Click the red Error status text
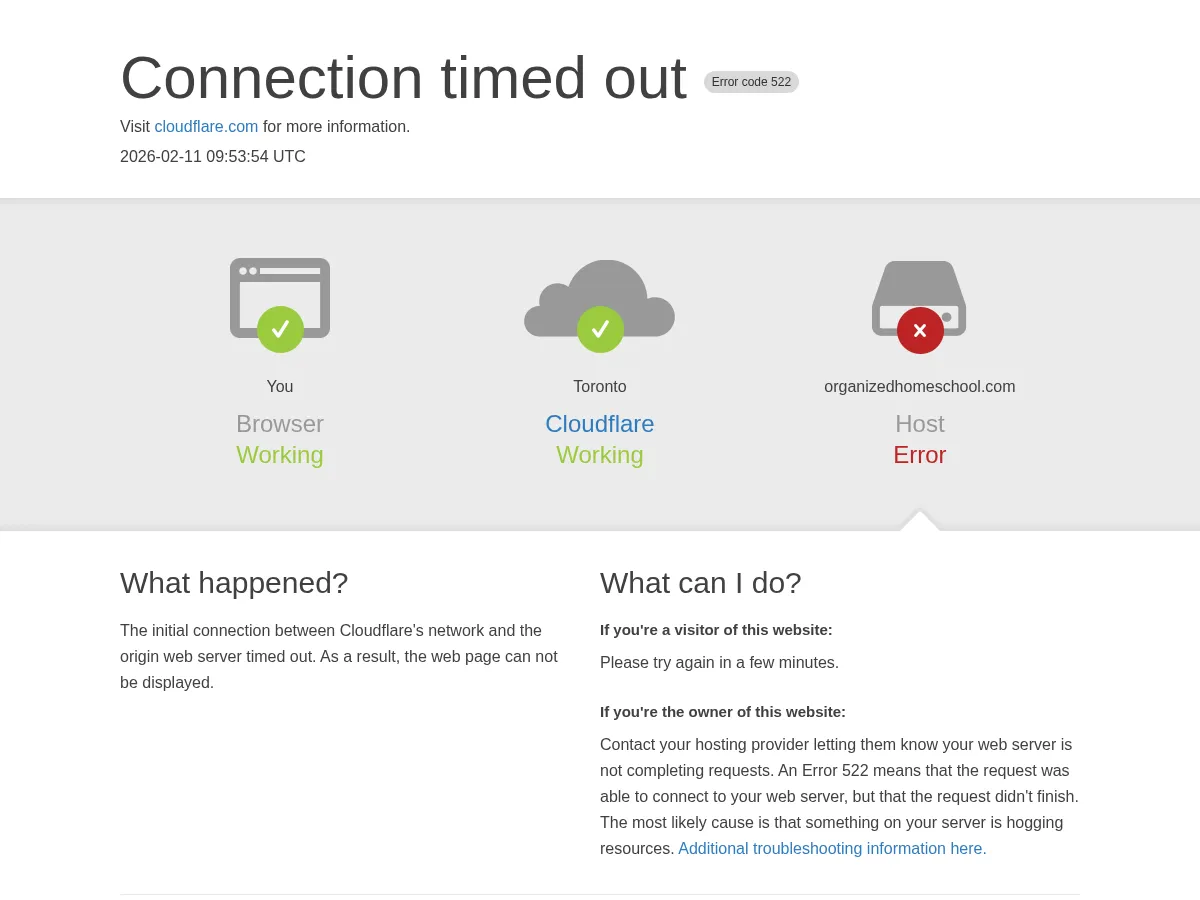The width and height of the screenshot is (1200, 900). click(x=919, y=455)
